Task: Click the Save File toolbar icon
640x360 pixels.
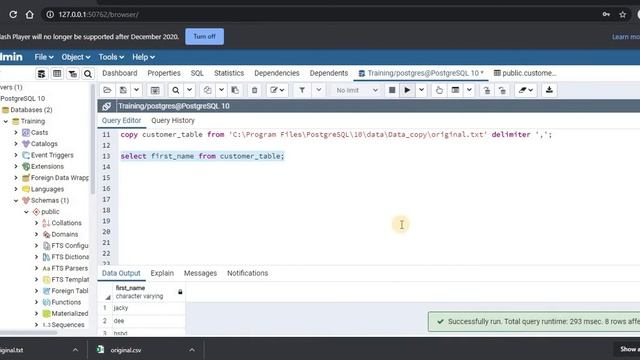Action: 123,90
